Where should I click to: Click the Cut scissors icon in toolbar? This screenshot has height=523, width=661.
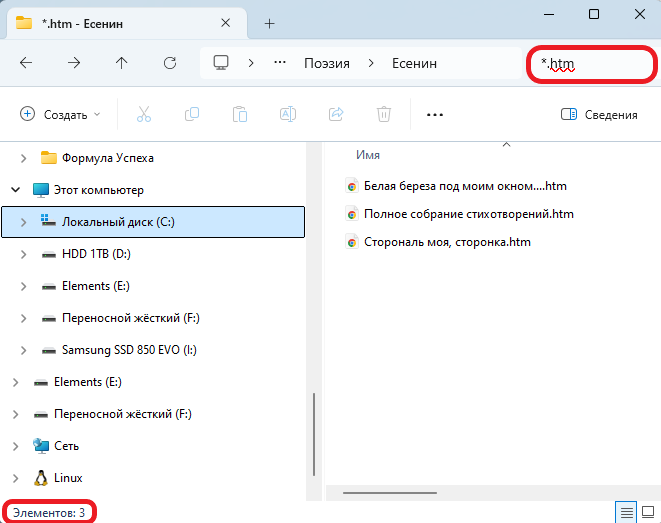143,115
